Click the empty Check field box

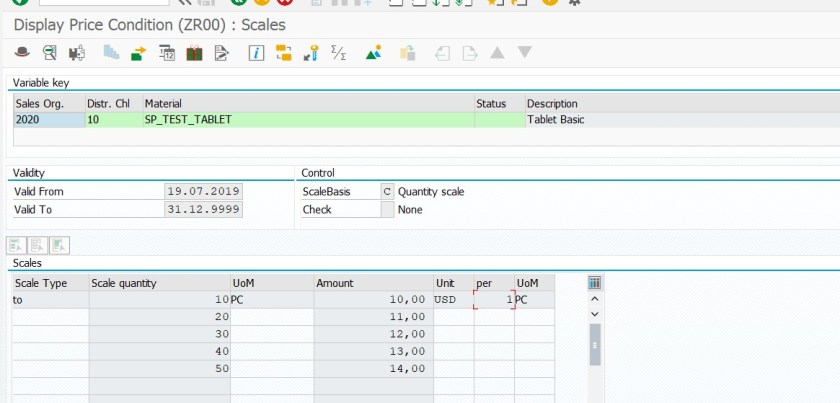pos(387,209)
